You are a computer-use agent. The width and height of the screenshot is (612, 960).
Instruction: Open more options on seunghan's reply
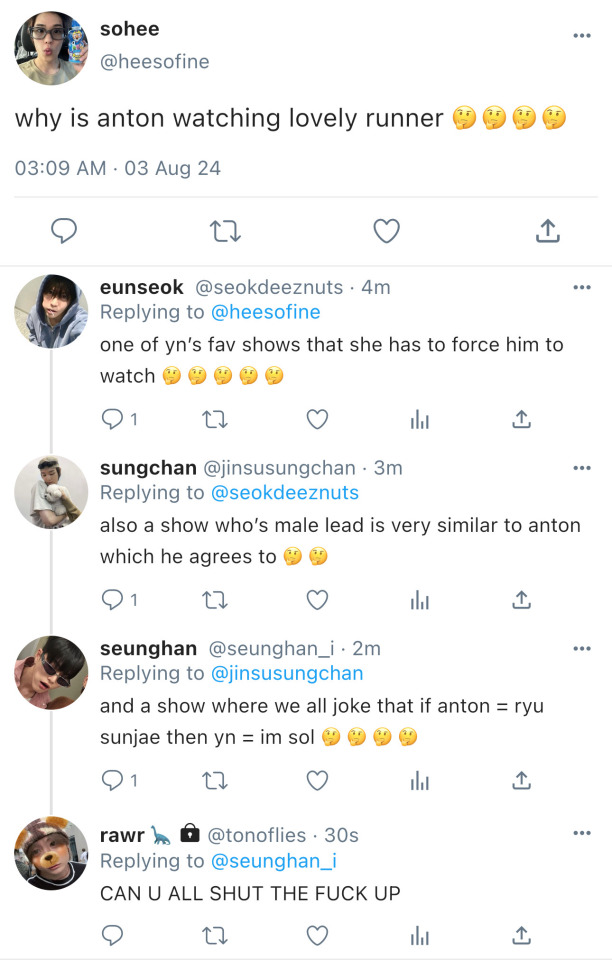[x=582, y=648]
